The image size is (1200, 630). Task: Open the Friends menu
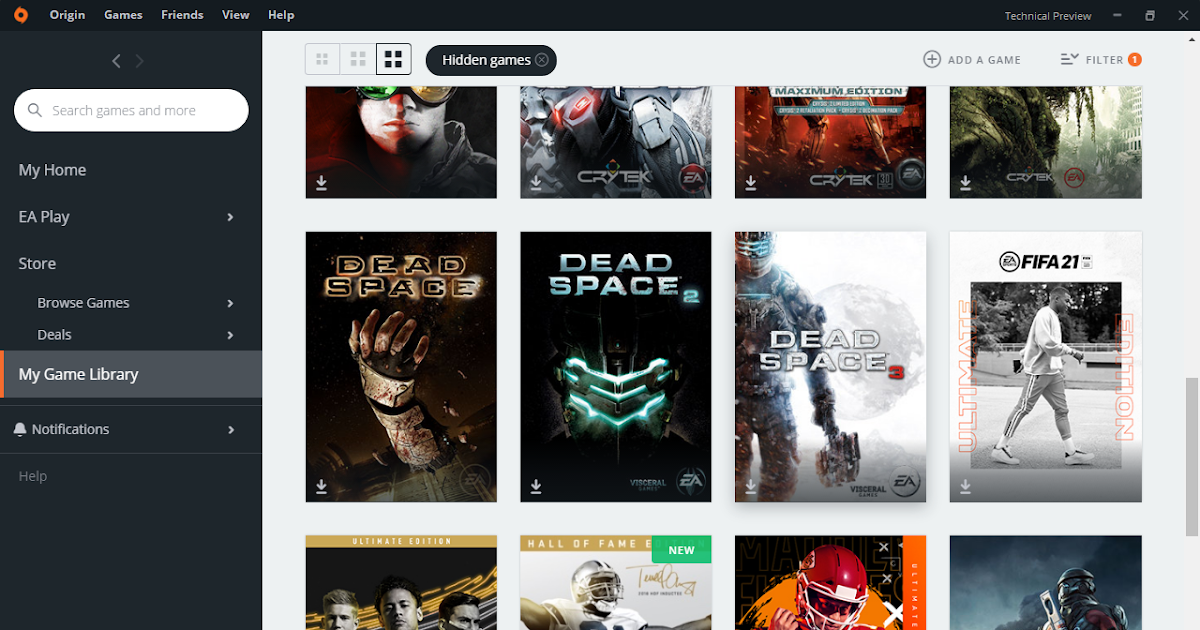tap(182, 15)
